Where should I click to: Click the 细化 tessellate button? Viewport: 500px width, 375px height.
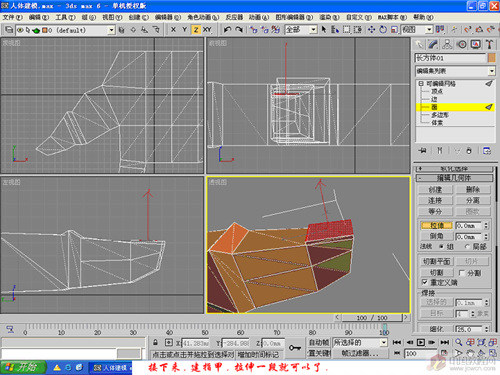point(436,329)
